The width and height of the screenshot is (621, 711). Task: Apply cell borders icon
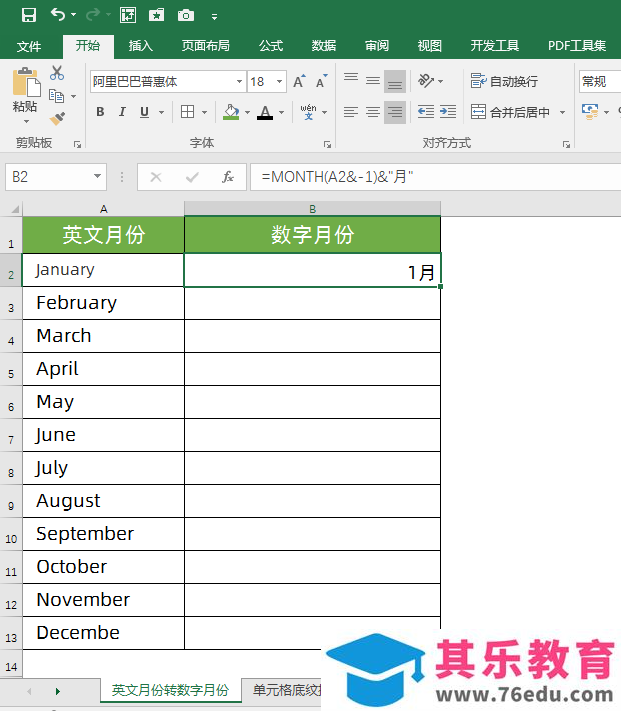187,112
